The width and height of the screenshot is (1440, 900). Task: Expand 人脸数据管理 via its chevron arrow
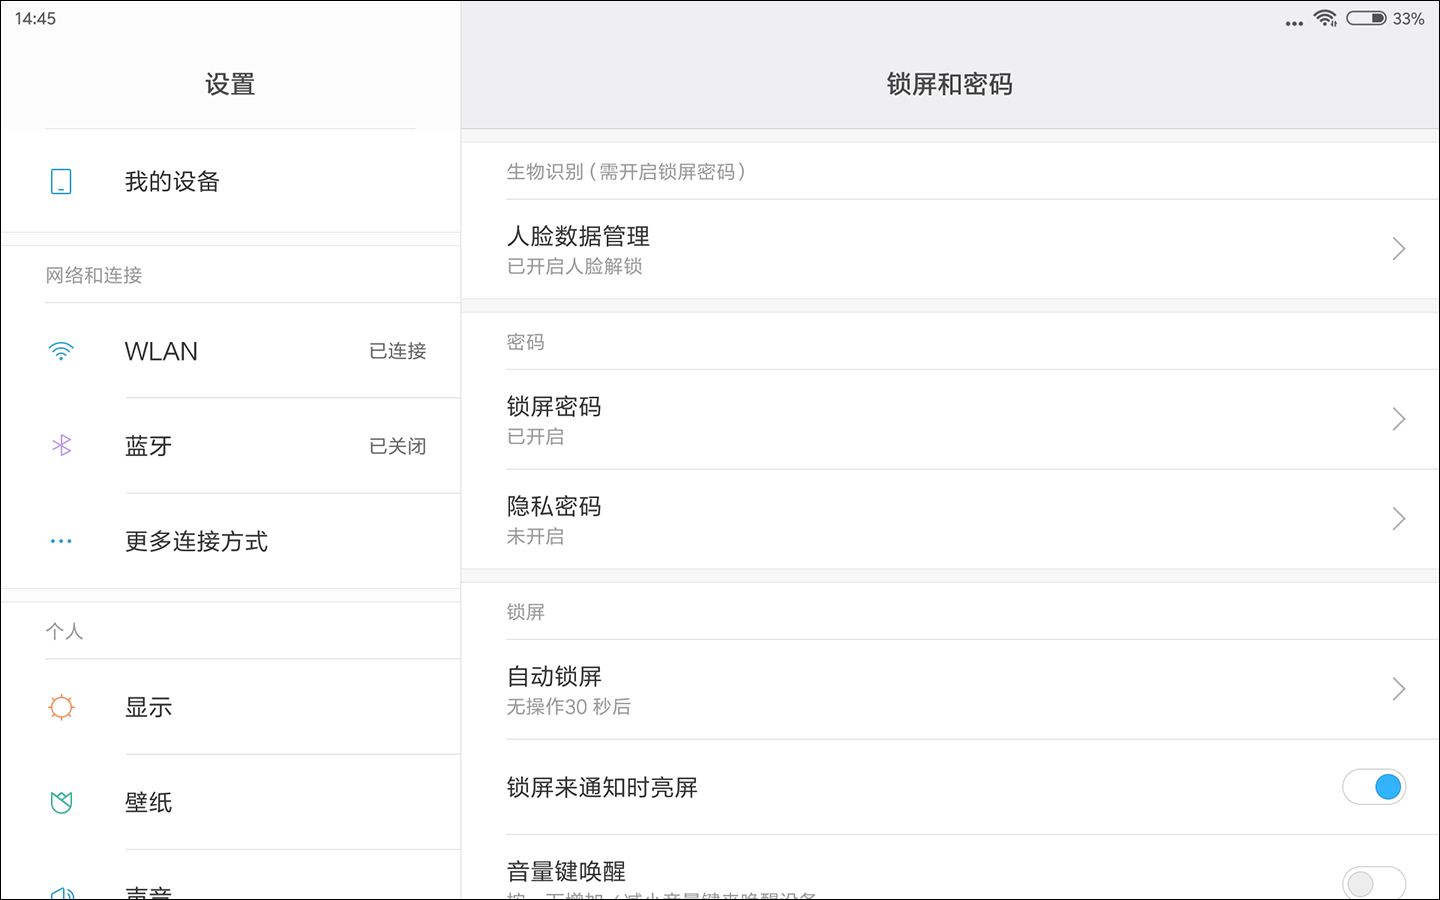(1398, 249)
